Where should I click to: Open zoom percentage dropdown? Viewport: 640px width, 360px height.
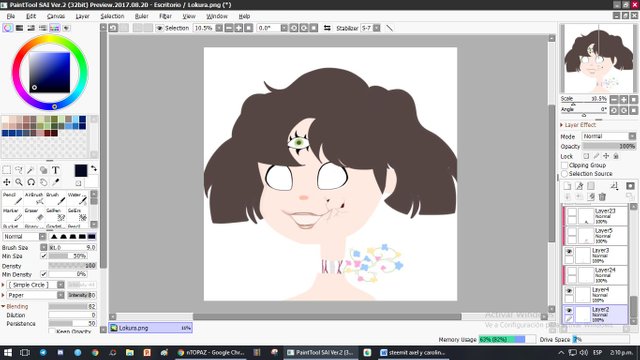219,28
